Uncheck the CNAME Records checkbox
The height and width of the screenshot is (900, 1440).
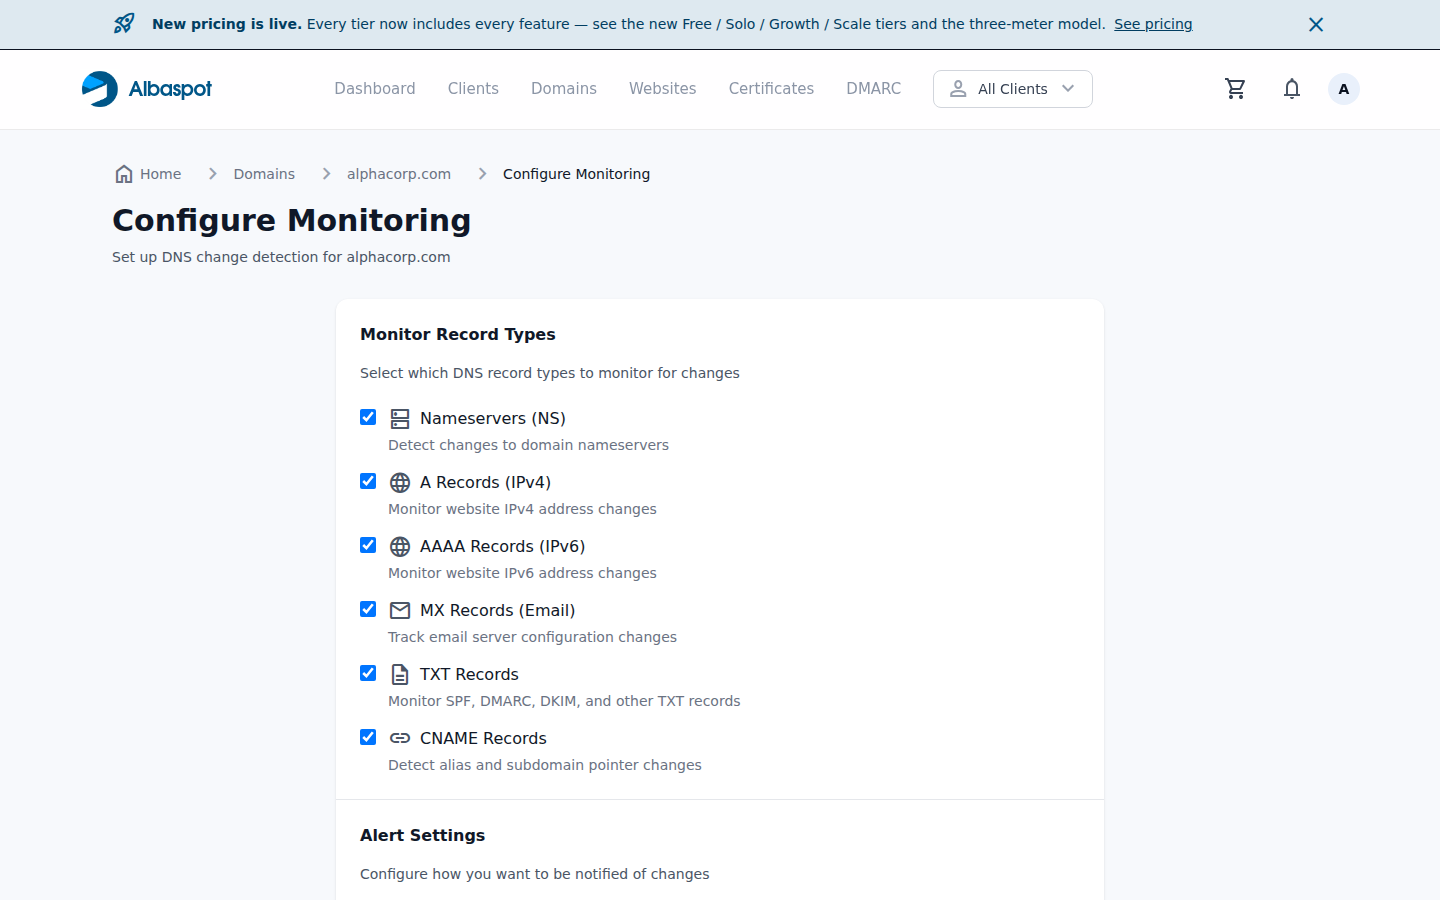[368, 737]
